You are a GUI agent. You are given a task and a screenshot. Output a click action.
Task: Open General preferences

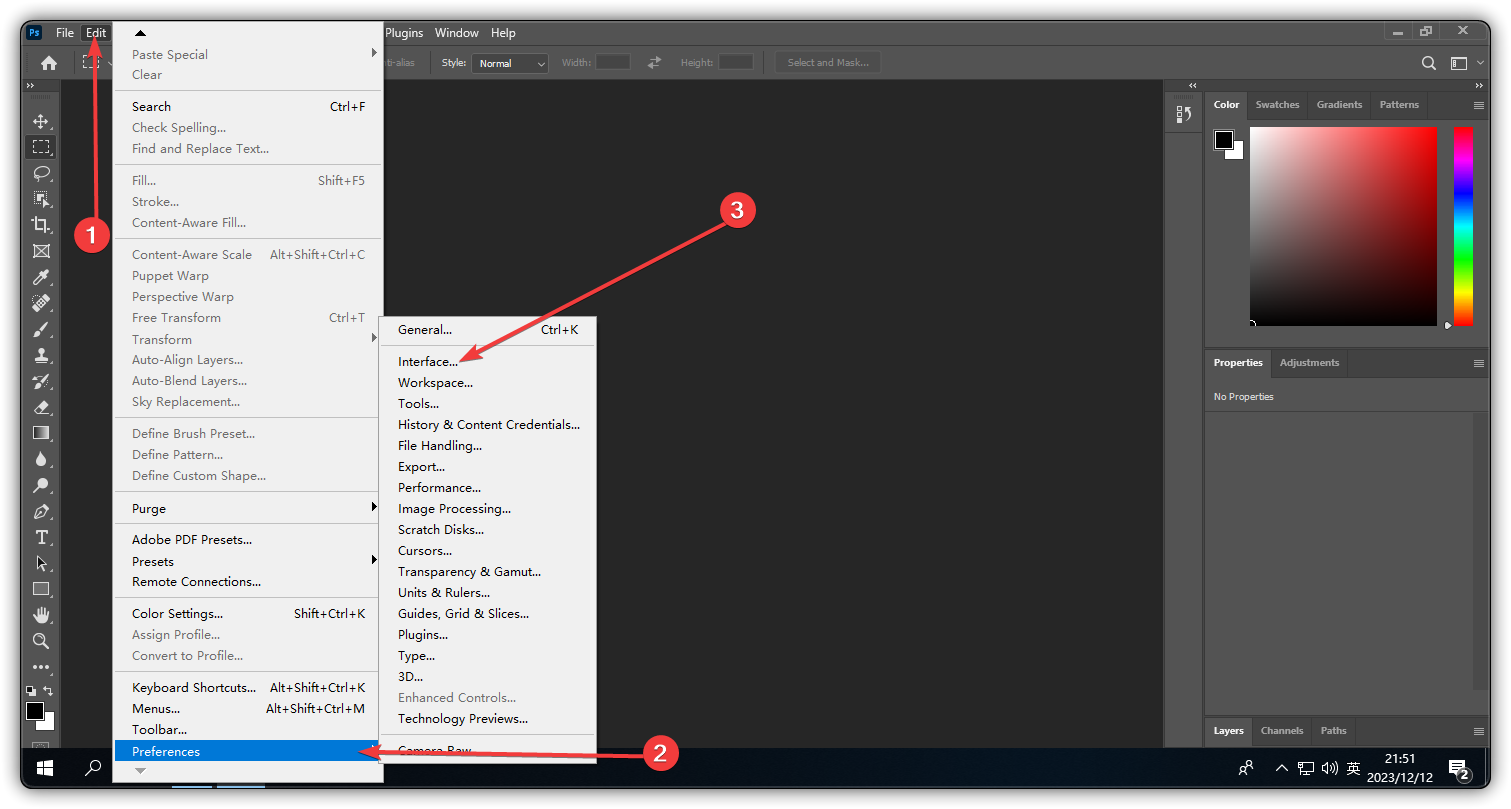[488, 329]
